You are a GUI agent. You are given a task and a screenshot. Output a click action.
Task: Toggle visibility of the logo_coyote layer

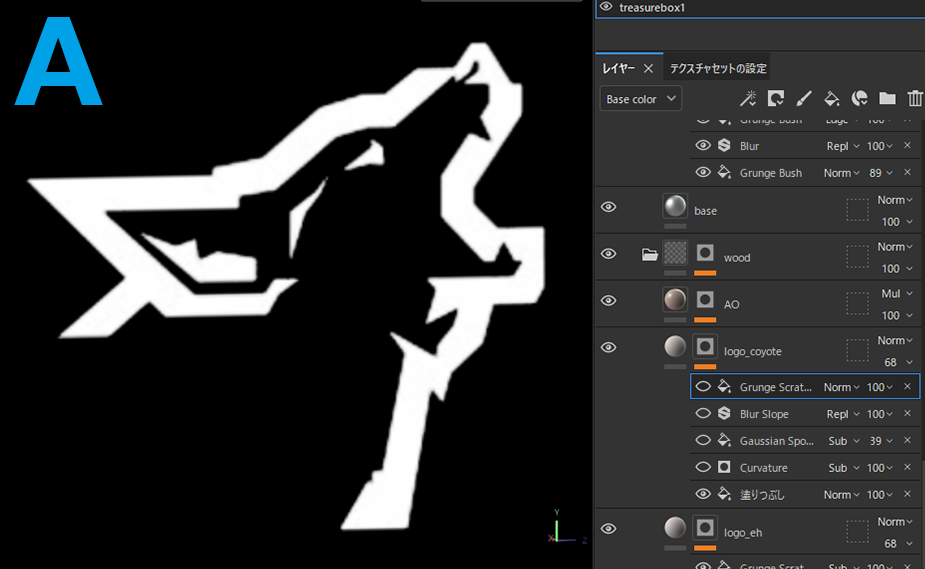[608, 347]
